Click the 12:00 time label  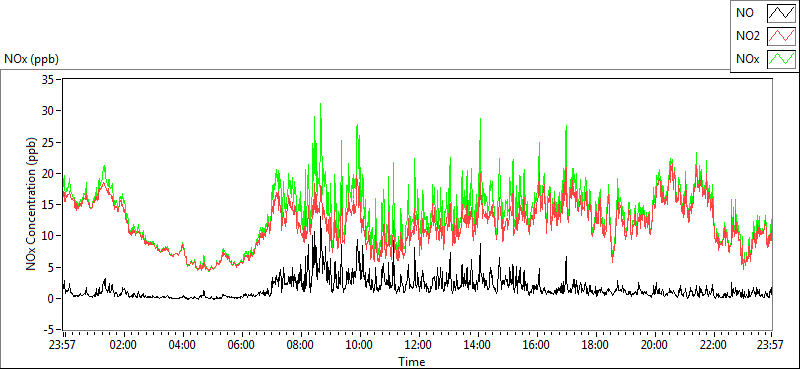point(419,344)
